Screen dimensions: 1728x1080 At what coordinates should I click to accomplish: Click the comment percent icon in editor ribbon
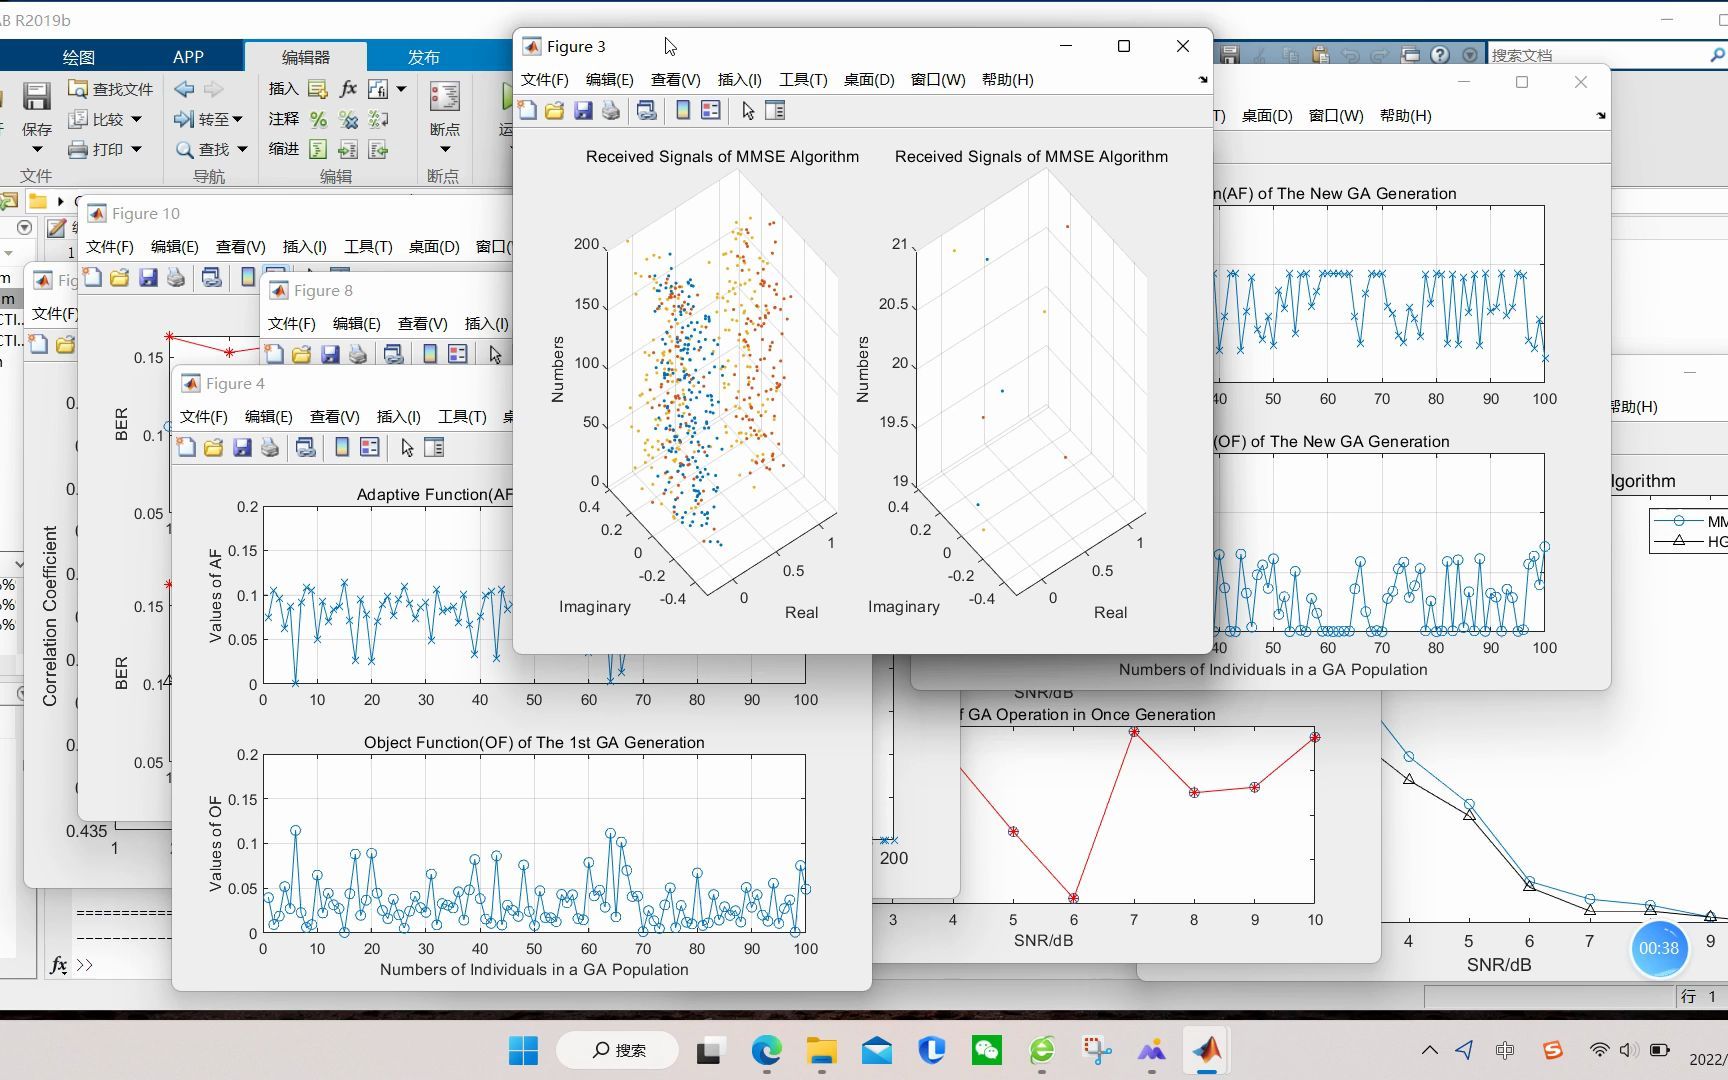pyautogui.click(x=318, y=120)
